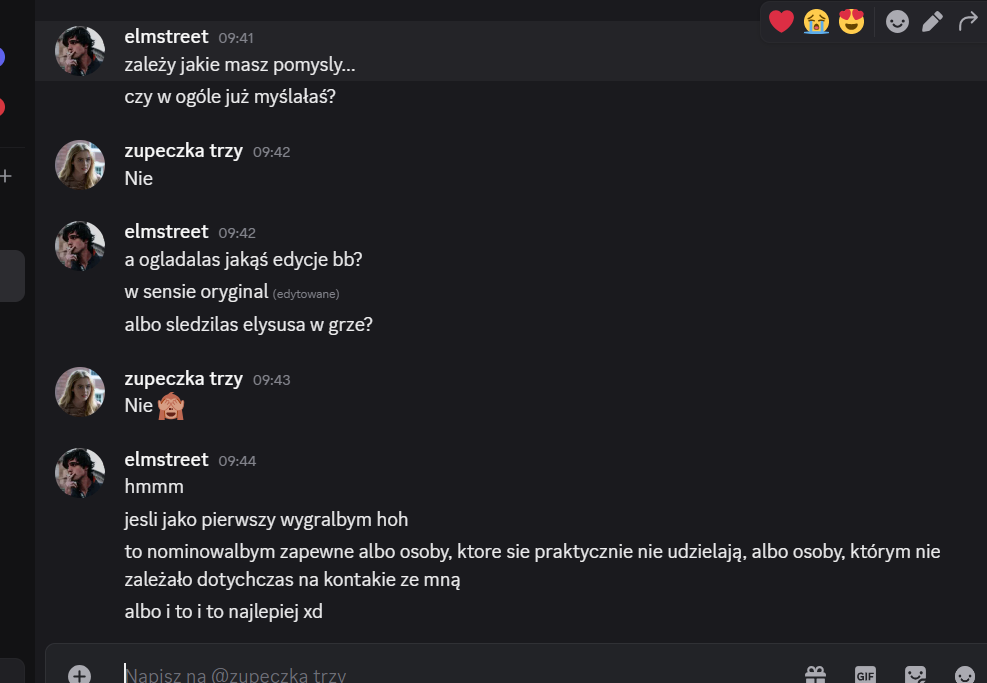Image resolution: width=987 pixels, height=683 pixels.
Task: React with the heart-eyes emoji
Action: coord(851,21)
